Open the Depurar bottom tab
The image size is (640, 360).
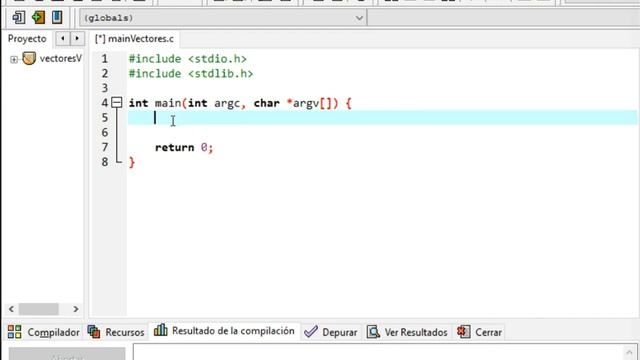click(x=331, y=332)
